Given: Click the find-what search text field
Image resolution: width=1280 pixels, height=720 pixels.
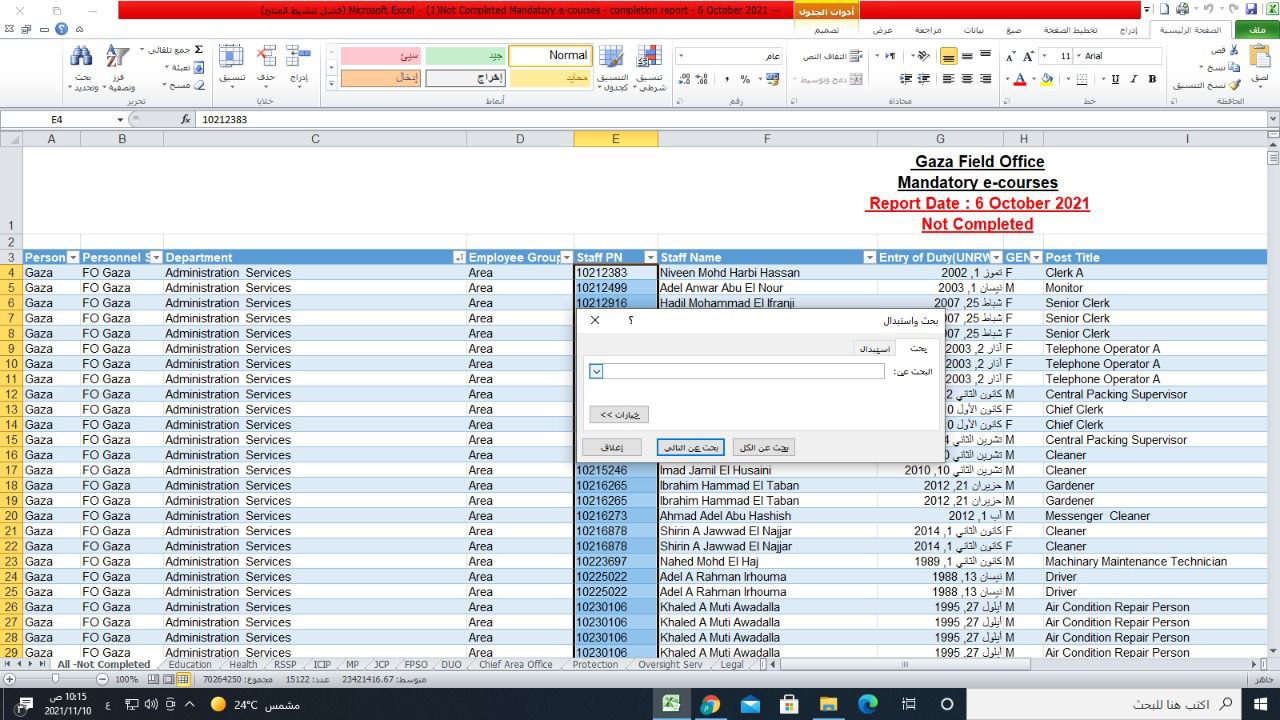Looking at the screenshot, I should coord(744,371).
